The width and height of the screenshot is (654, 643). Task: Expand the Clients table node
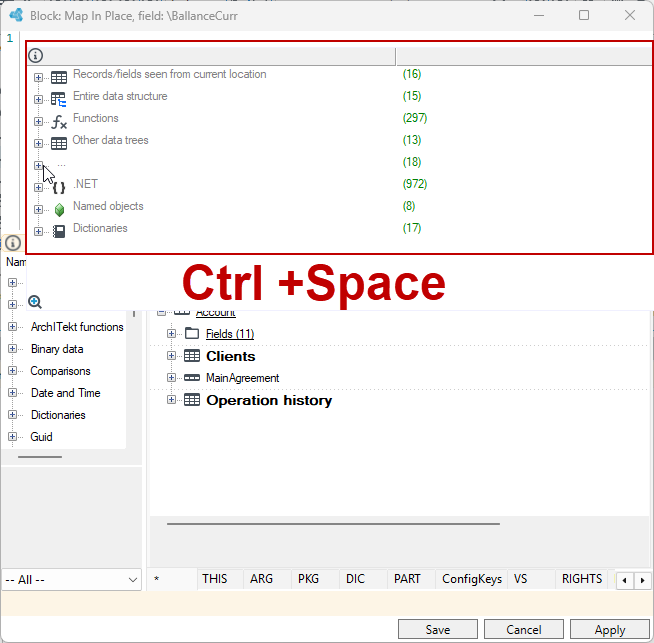point(171,355)
